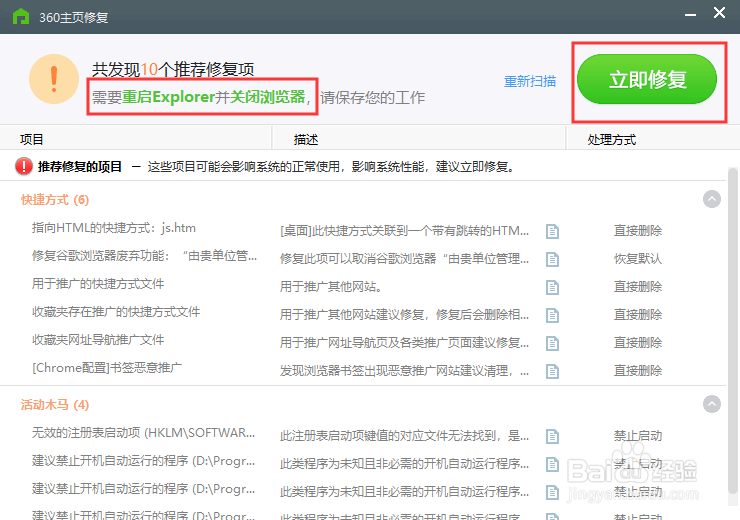Select item 收藏夹网址导航推广文件
This screenshot has height=520, width=740.
[98, 340]
